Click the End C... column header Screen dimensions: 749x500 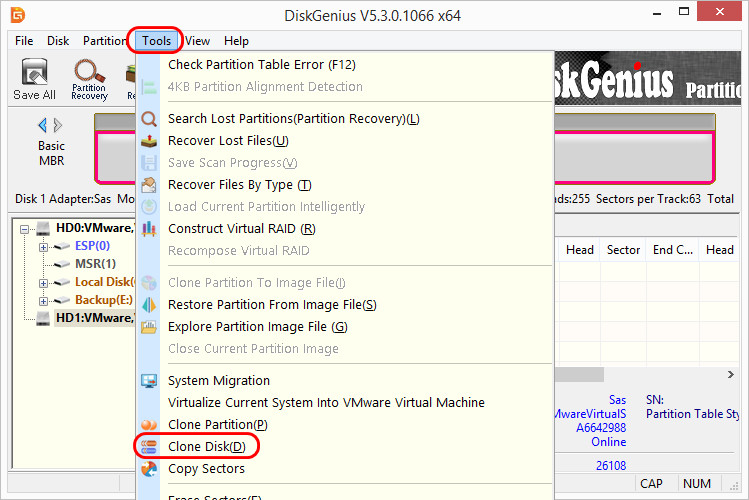673,250
